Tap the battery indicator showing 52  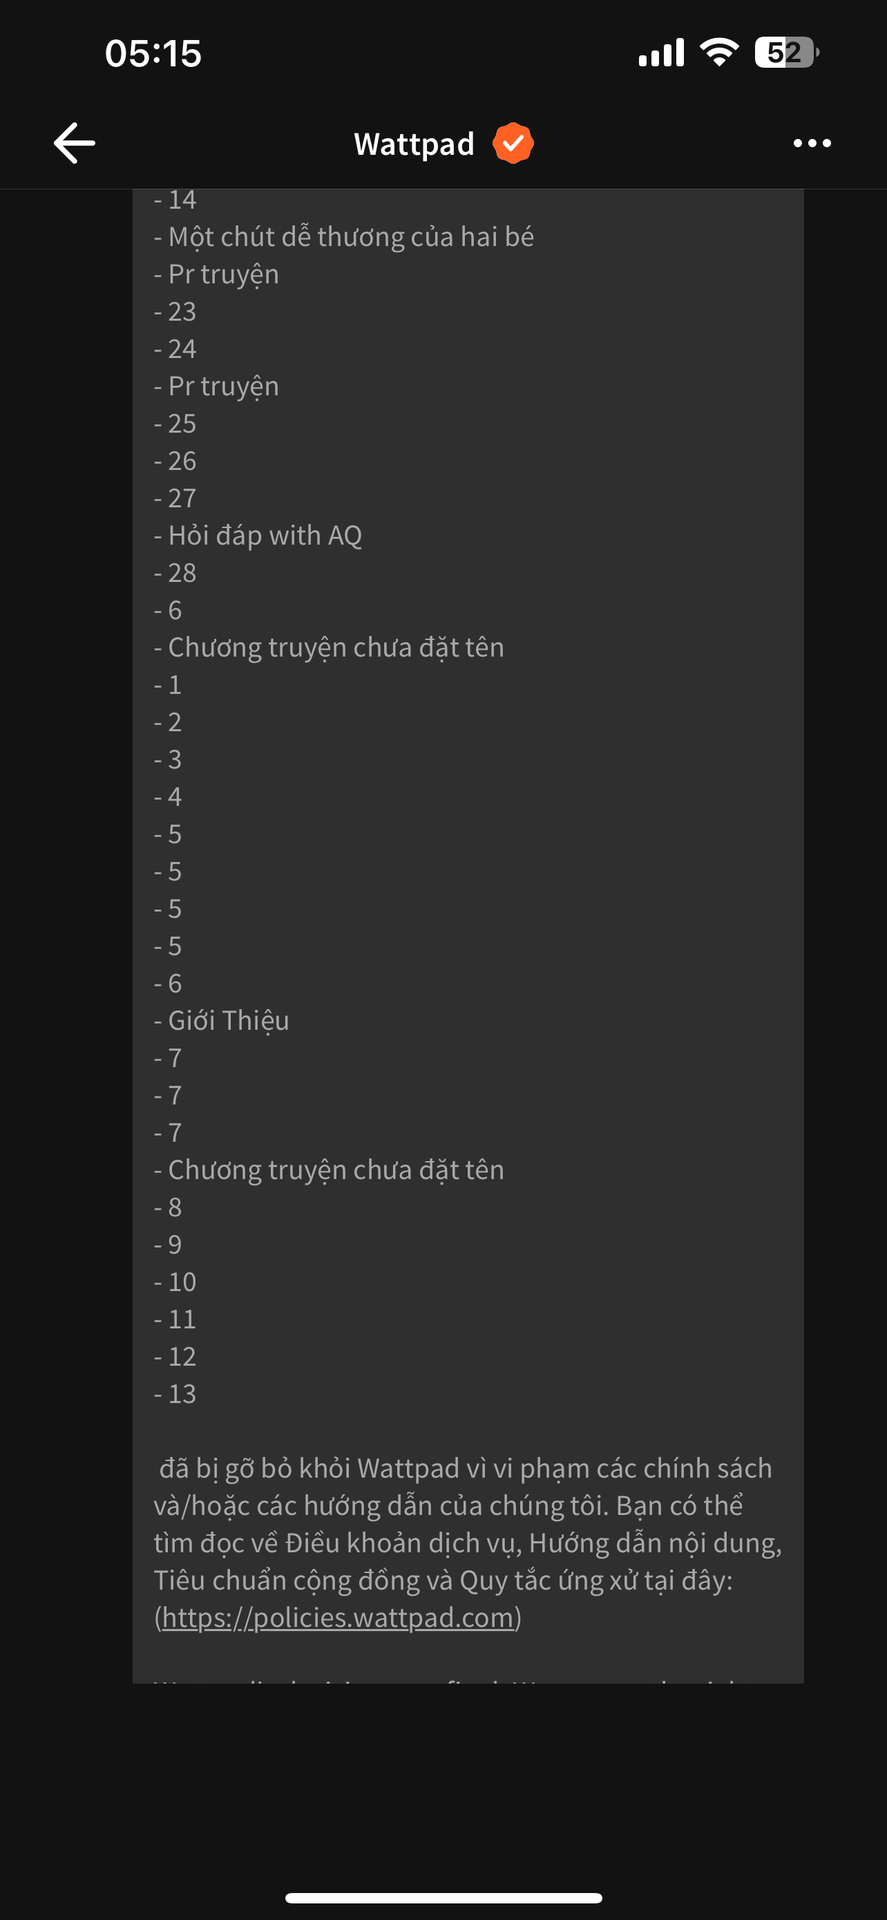tap(787, 52)
